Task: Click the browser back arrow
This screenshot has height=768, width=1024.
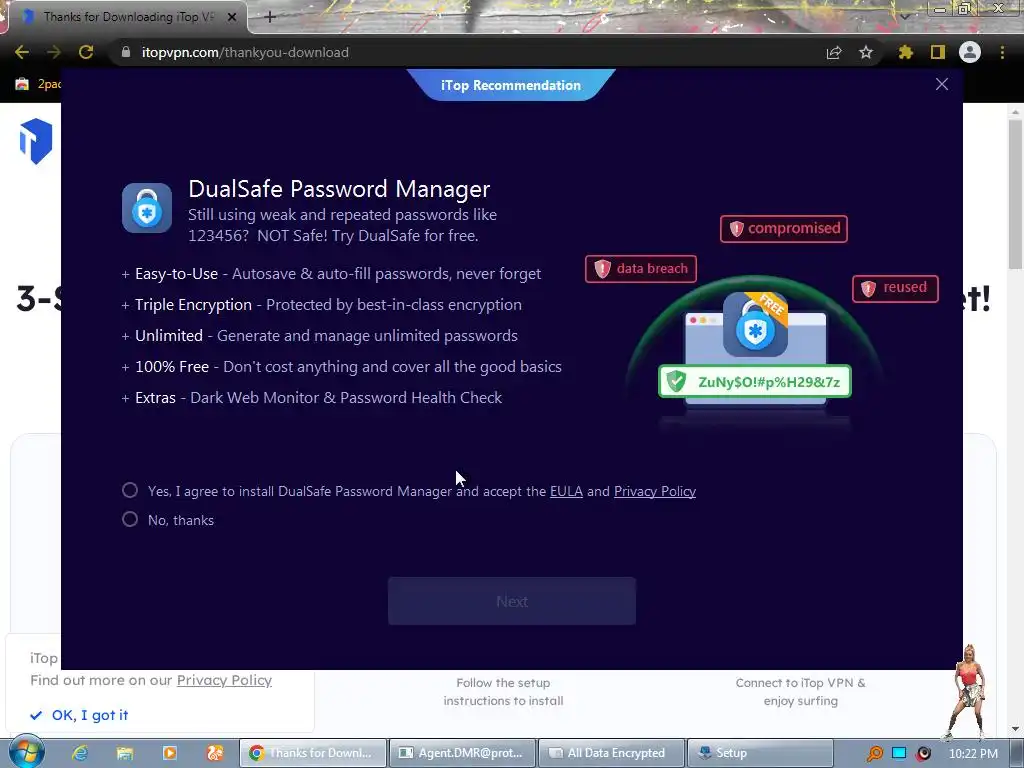Action: [x=22, y=52]
